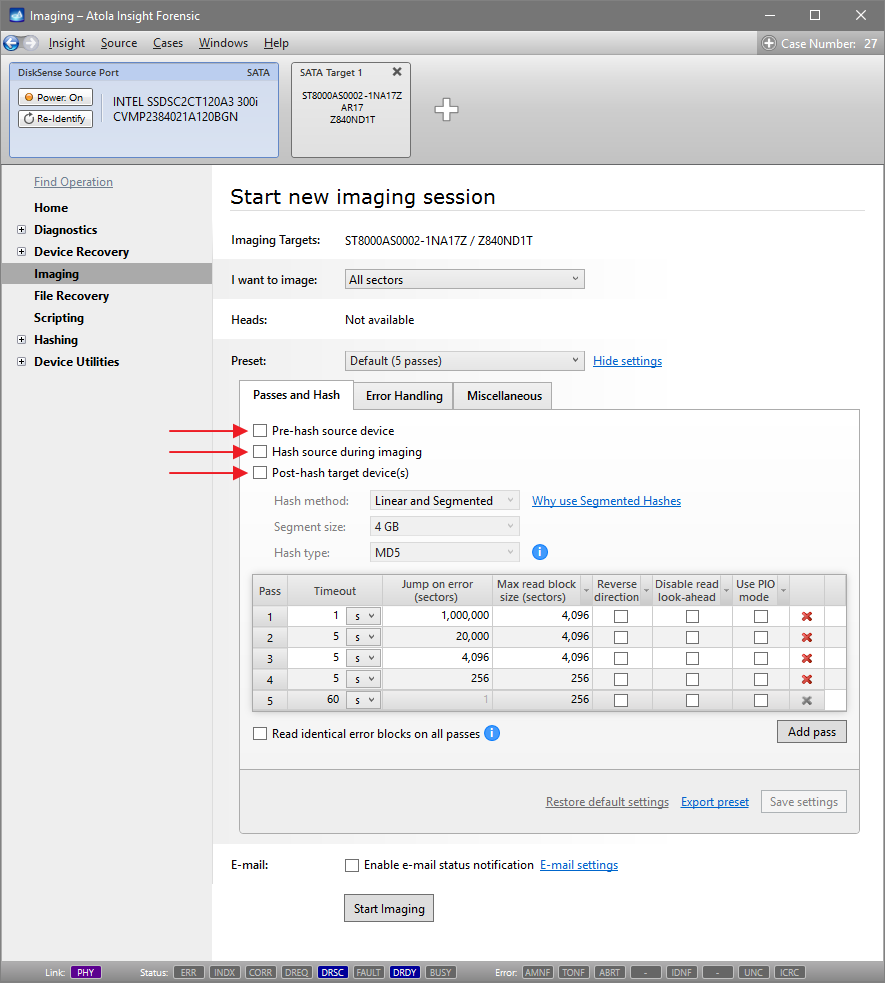Close the SATA Target 1 device panel

[396, 72]
